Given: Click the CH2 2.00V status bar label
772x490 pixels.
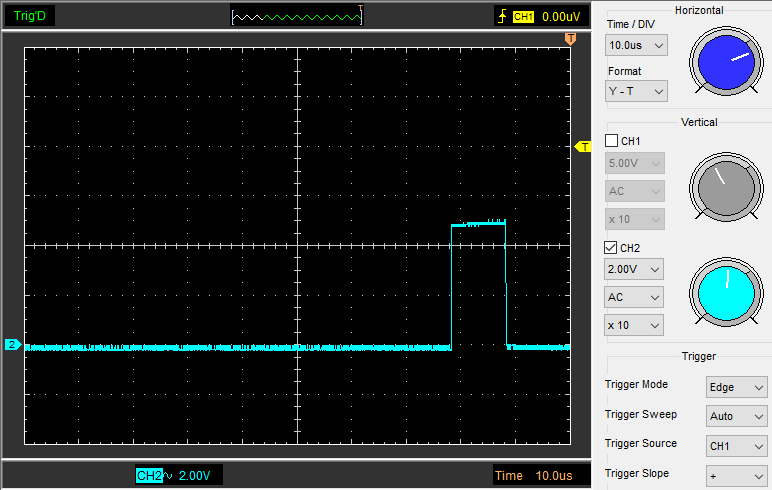Looking at the screenshot, I should click(x=179, y=475).
